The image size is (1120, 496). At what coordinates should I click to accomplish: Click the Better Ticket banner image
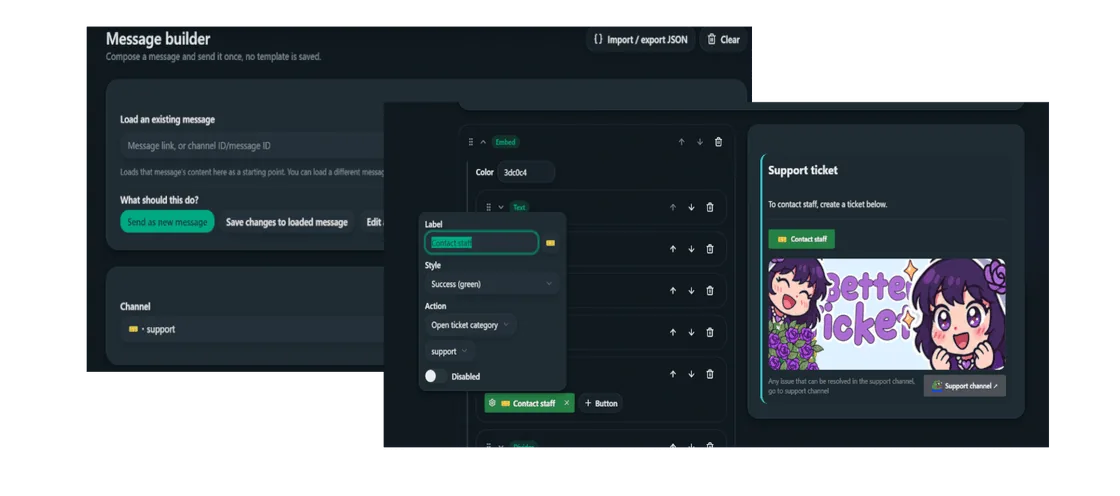(x=887, y=314)
